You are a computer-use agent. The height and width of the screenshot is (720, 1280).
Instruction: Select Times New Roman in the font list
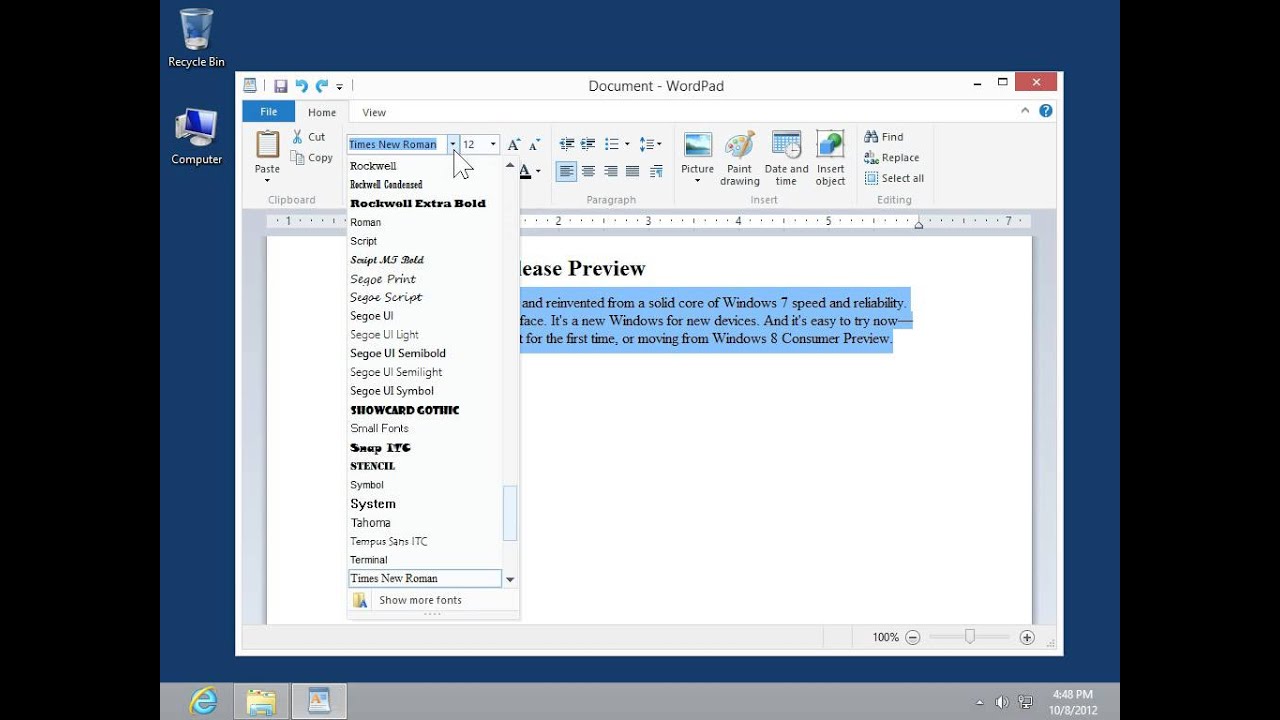coord(424,578)
